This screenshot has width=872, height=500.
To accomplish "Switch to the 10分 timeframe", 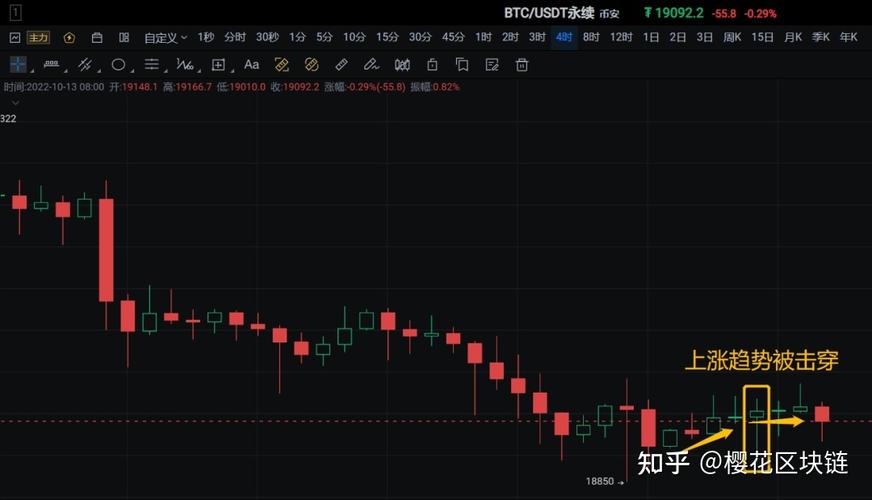I will click(x=354, y=37).
